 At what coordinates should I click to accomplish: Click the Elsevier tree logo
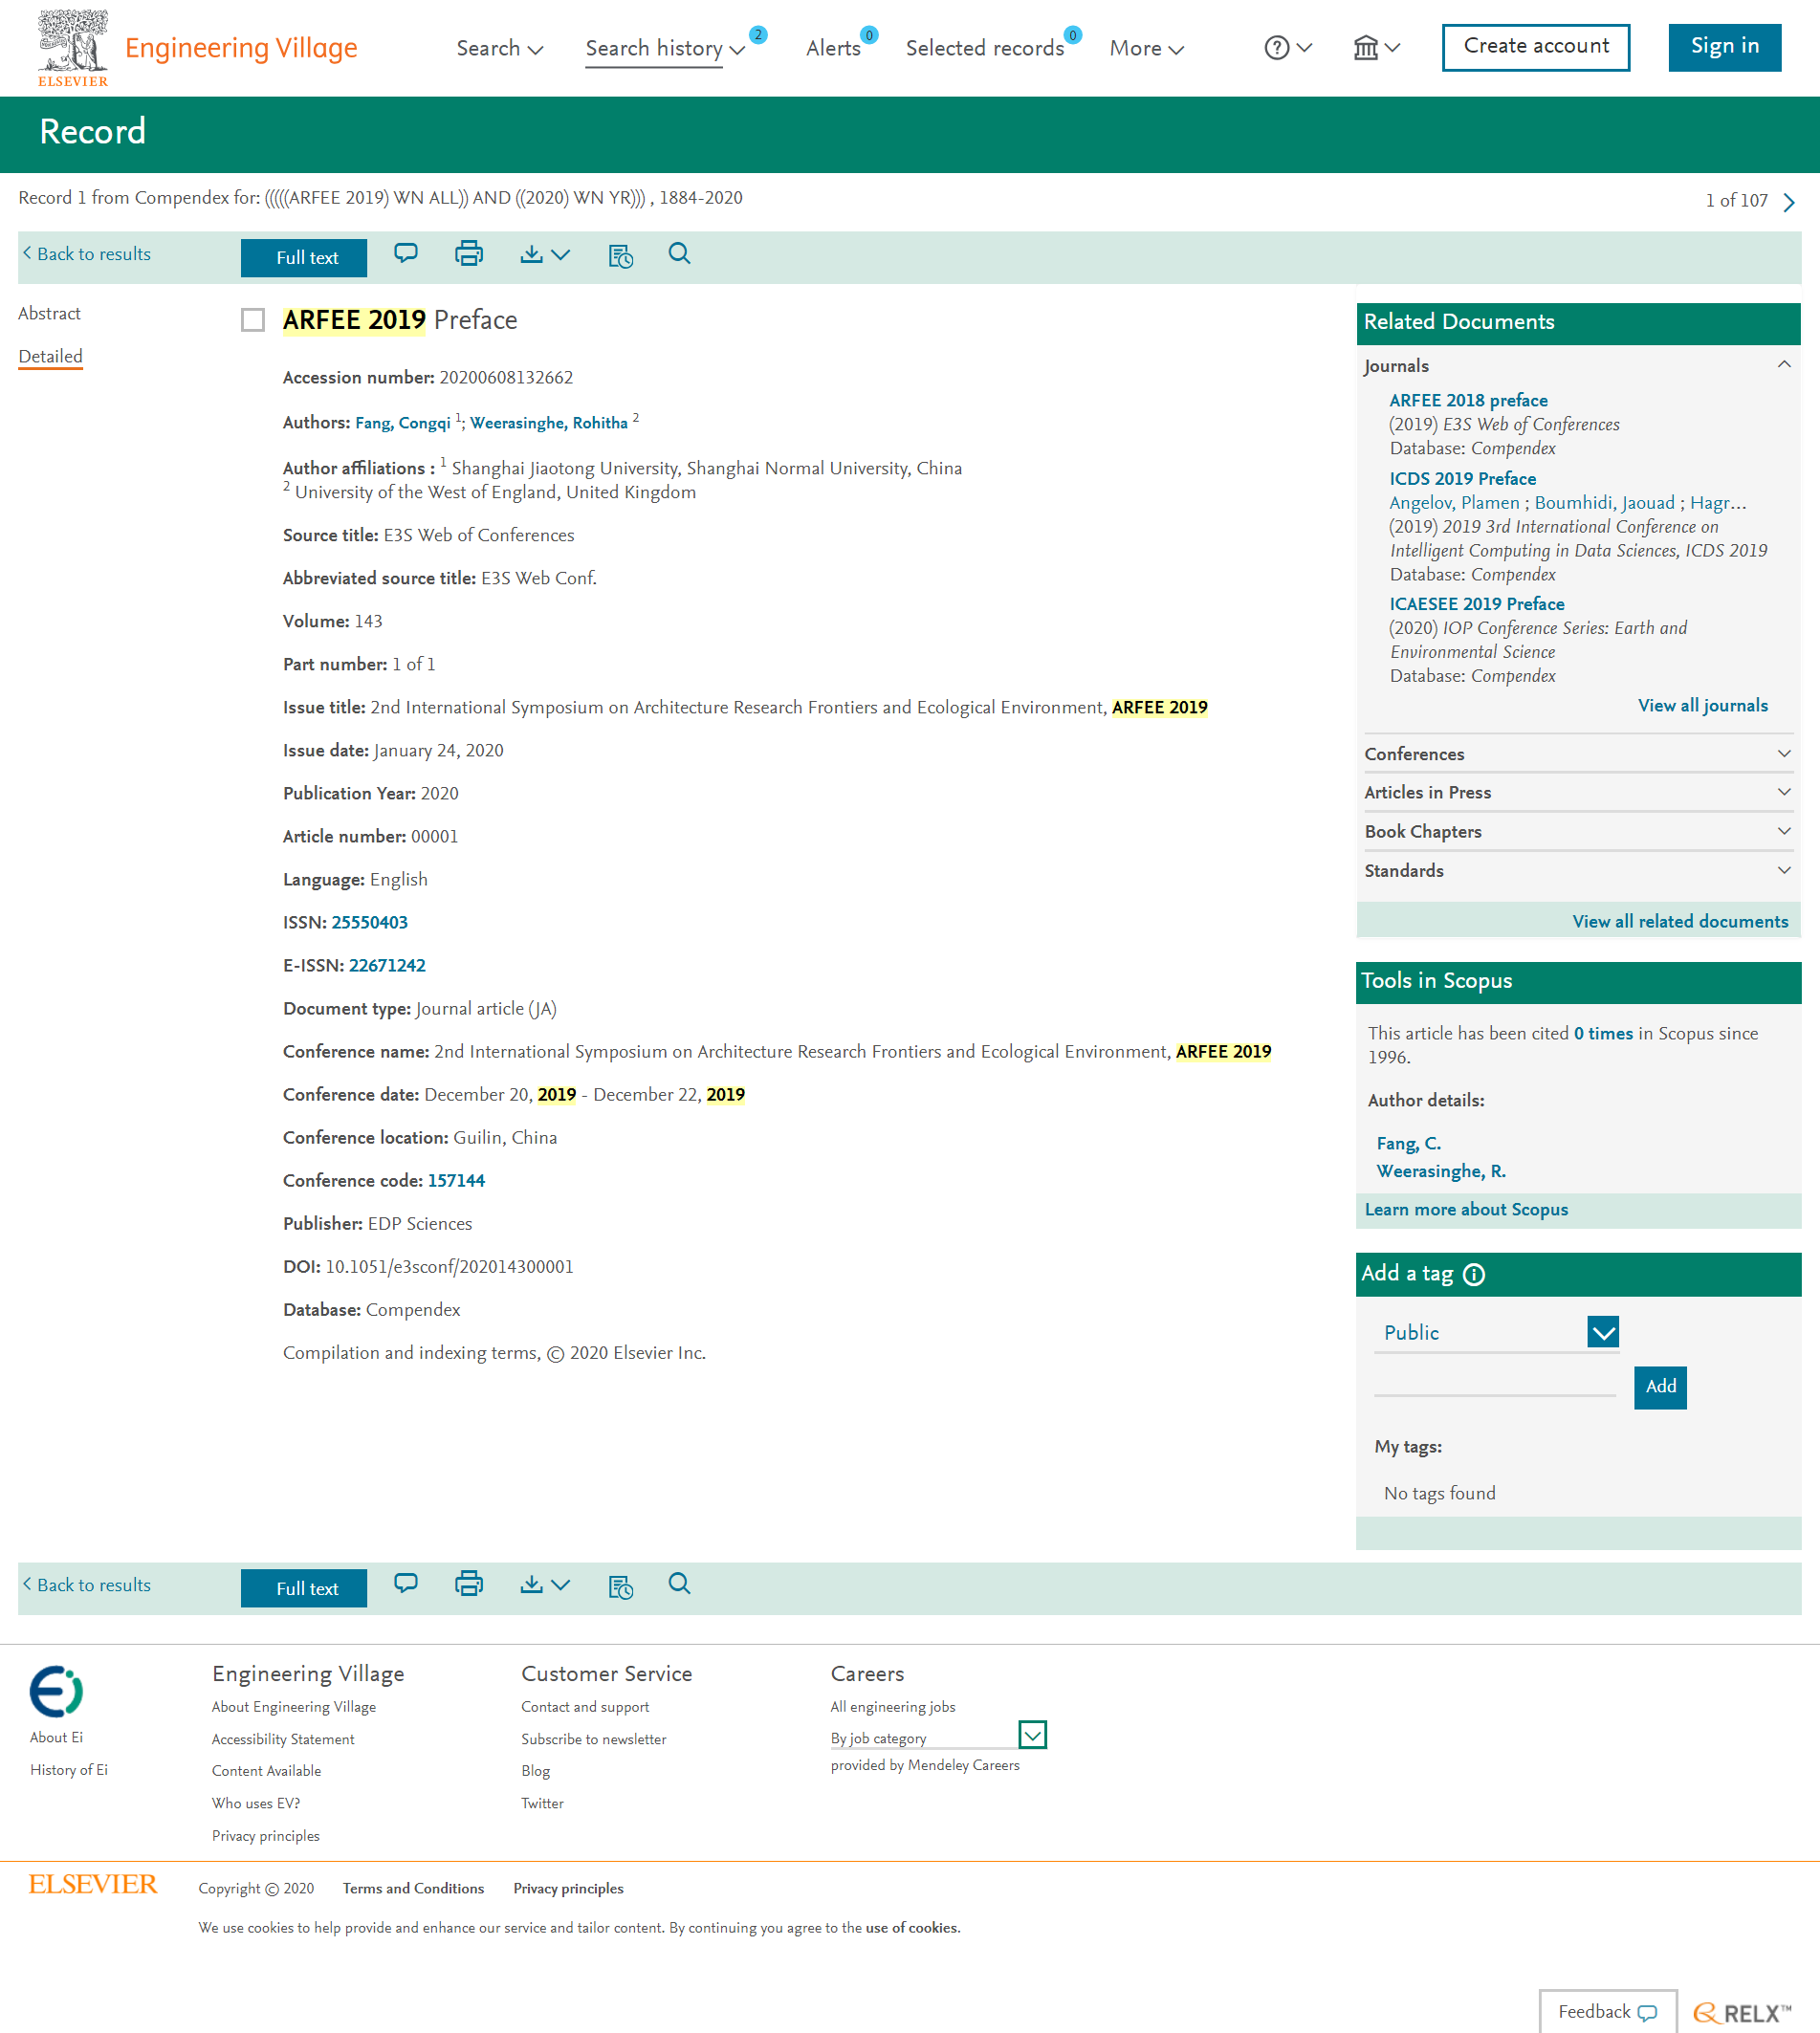click(x=72, y=47)
